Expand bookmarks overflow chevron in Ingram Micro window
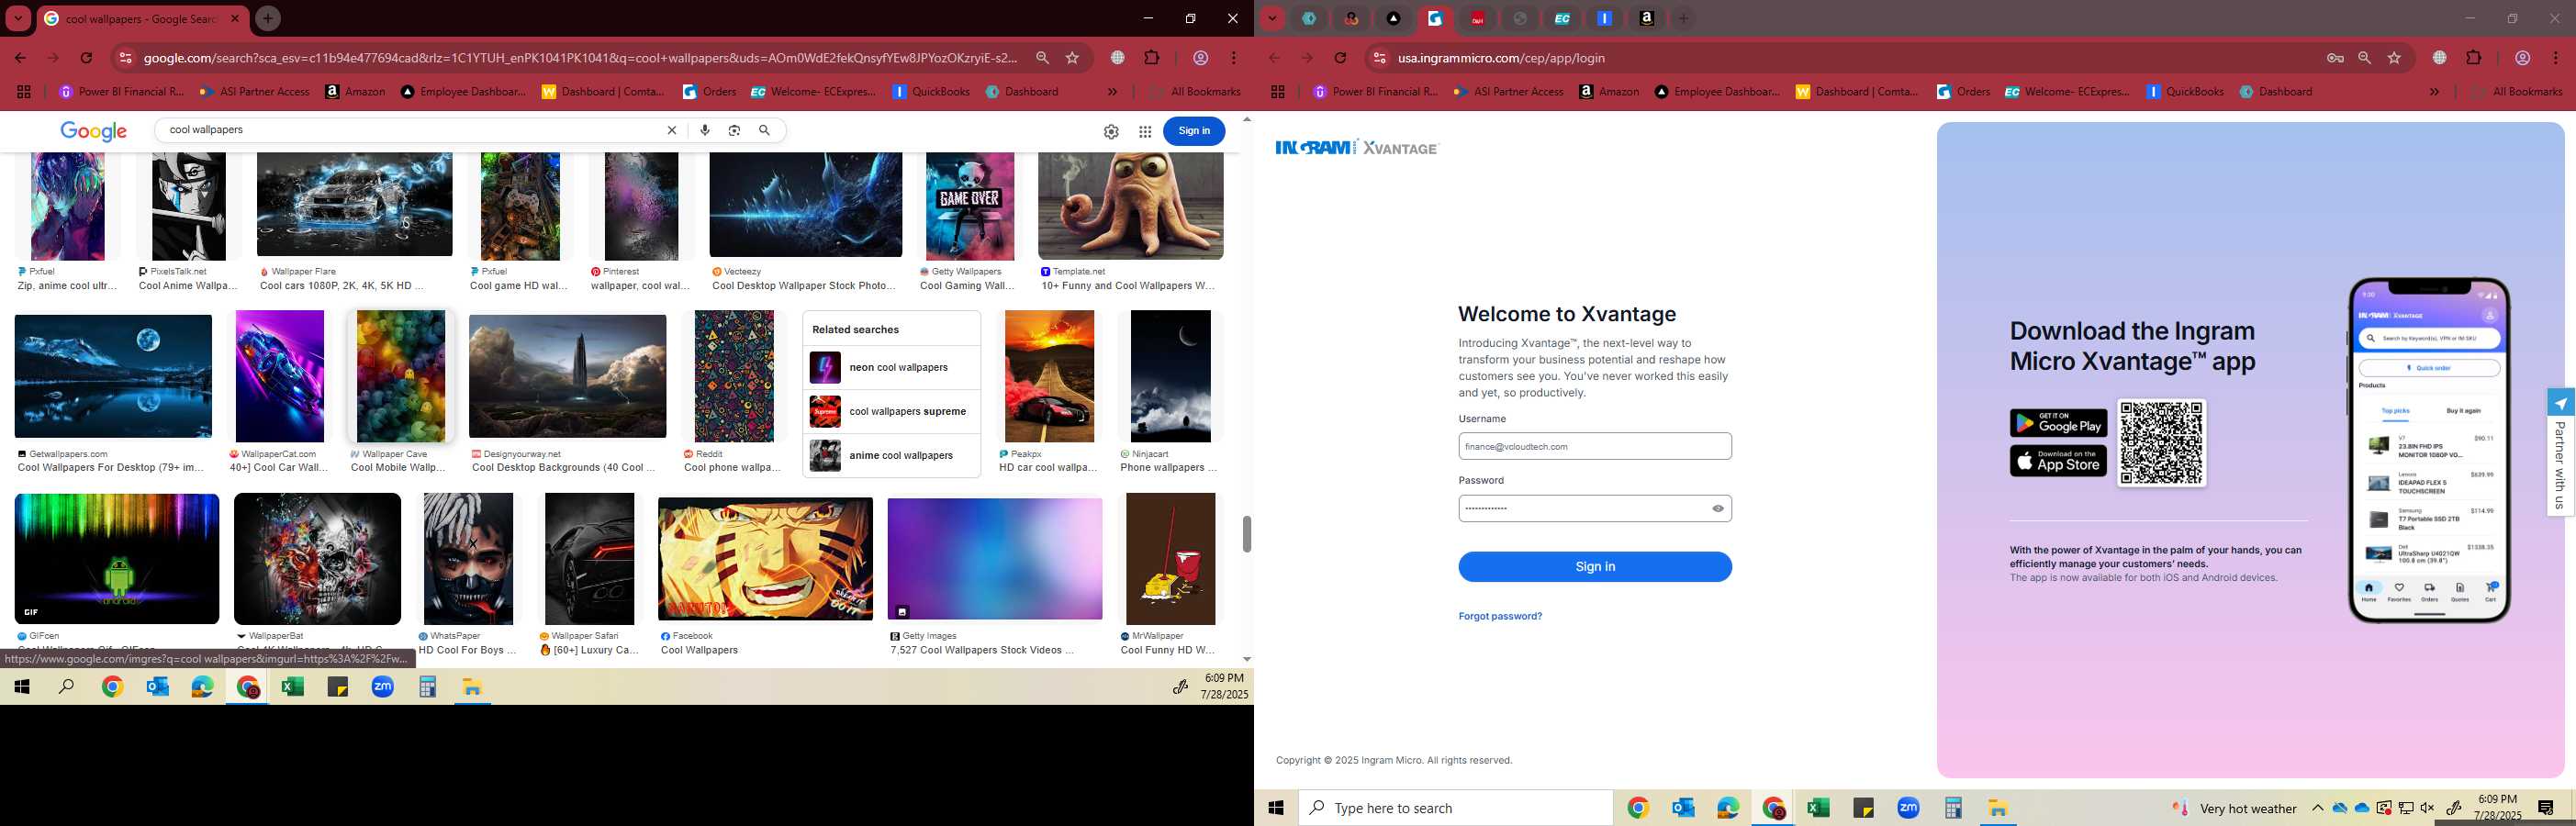This screenshot has height=826, width=2576. coord(2434,92)
